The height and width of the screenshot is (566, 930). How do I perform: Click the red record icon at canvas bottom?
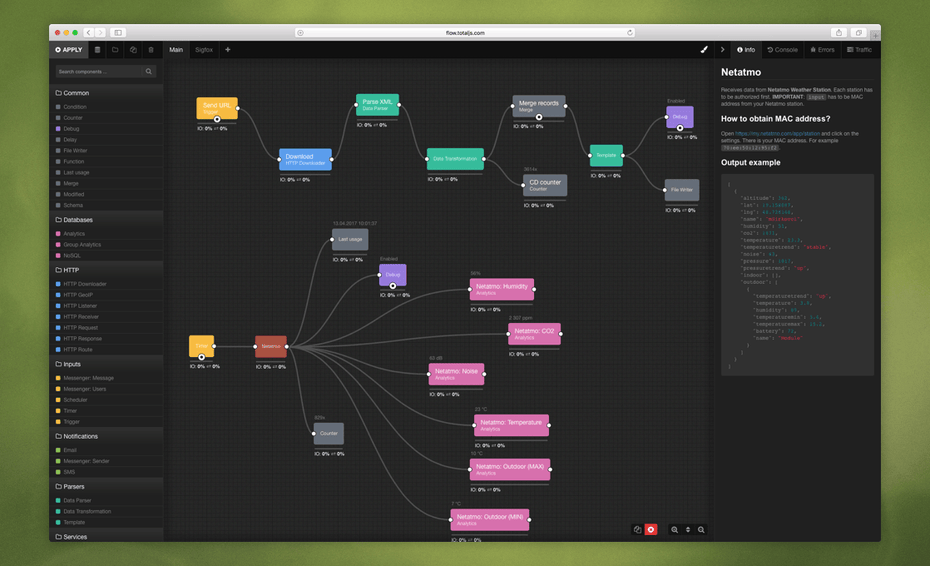point(651,530)
